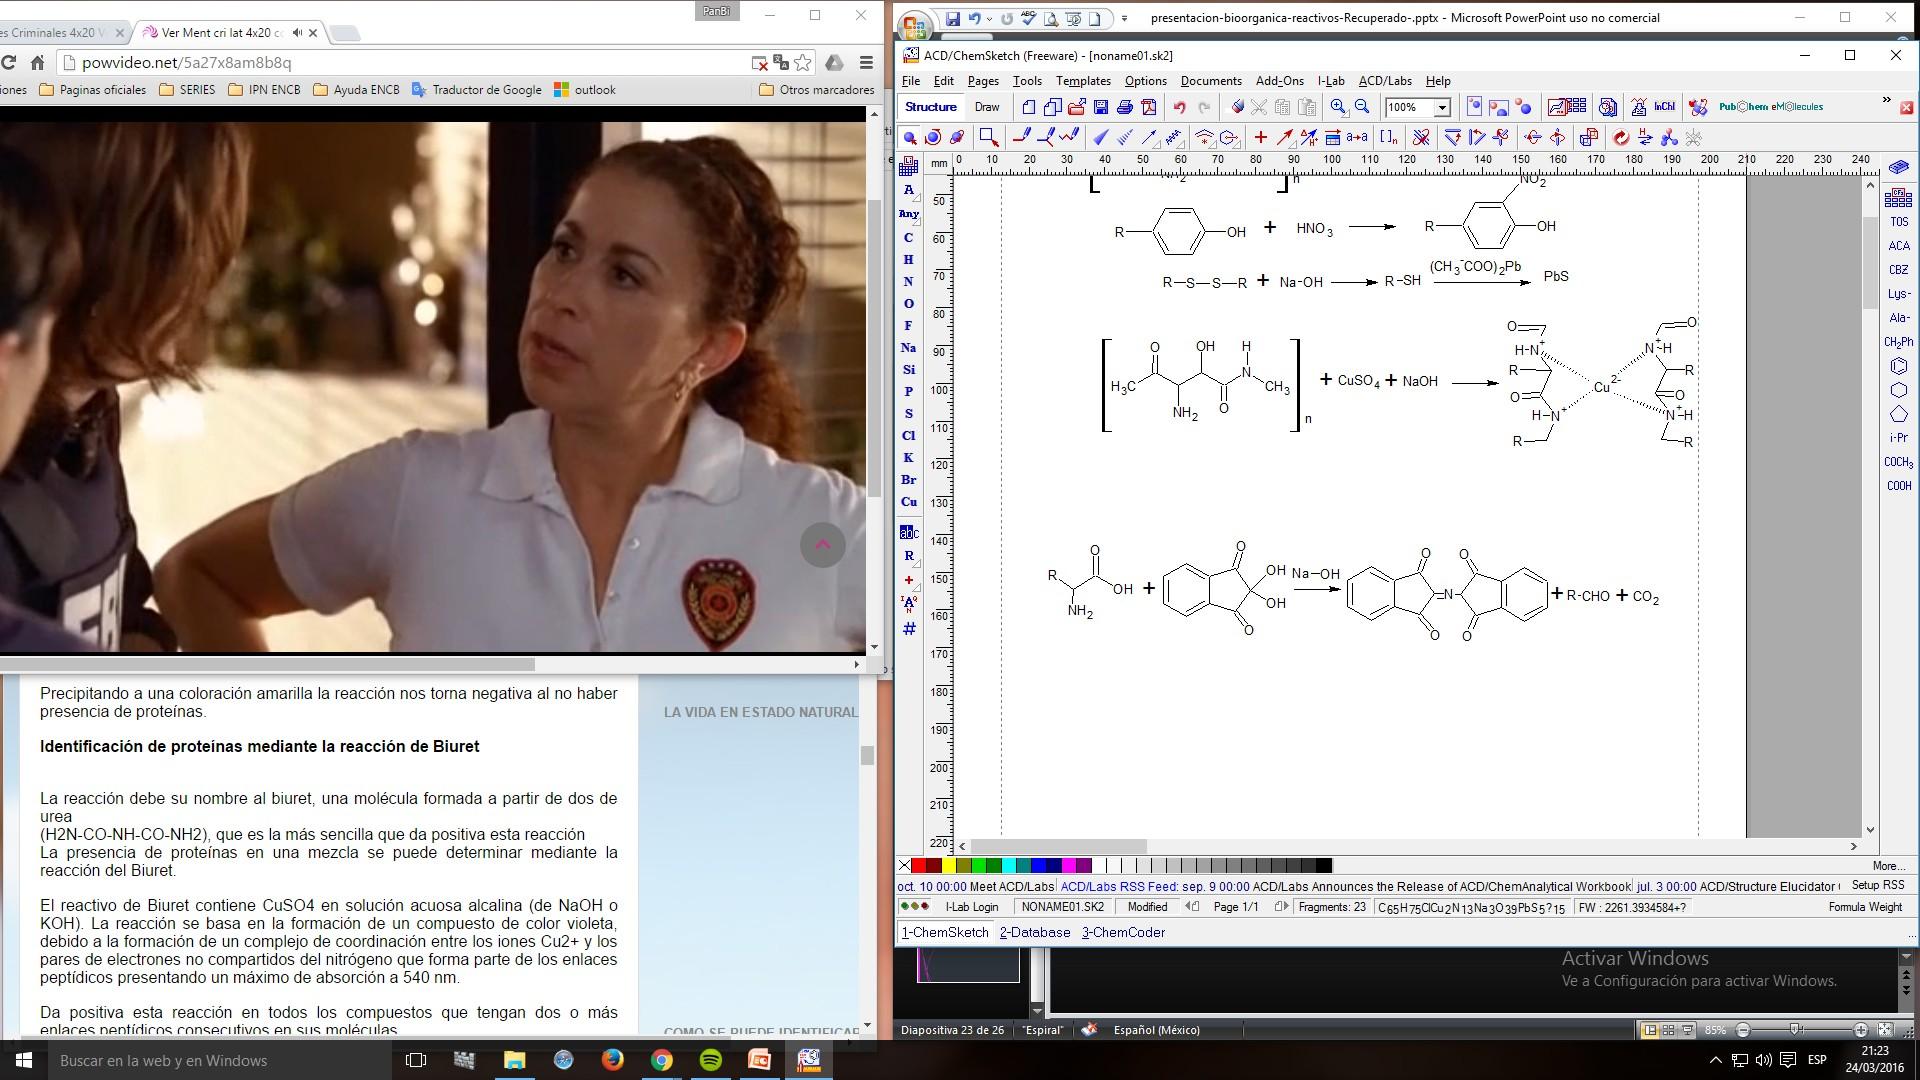The height and width of the screenshot is (1080, 1920).
Task: Select the Polymer brackets tool
Action: coord(1388,138)
